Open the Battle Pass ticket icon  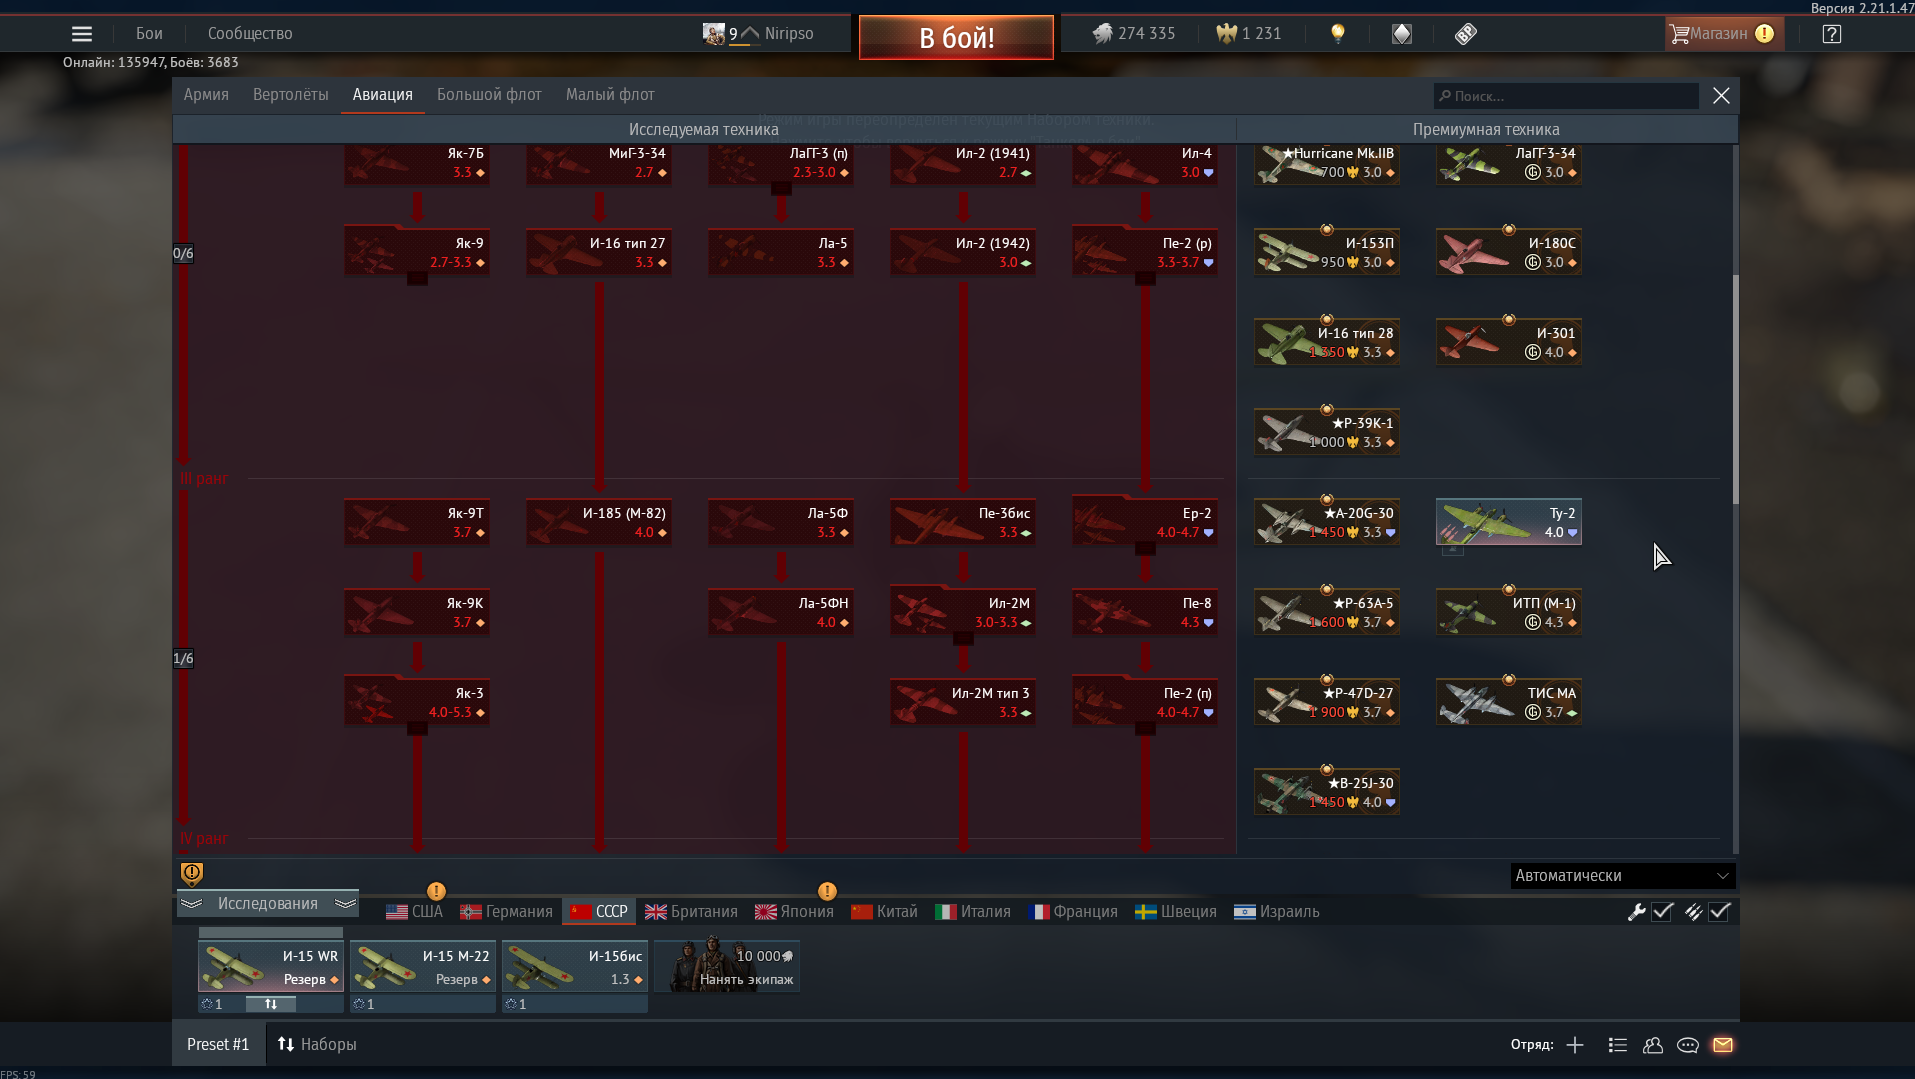[x=1466, y=34]
